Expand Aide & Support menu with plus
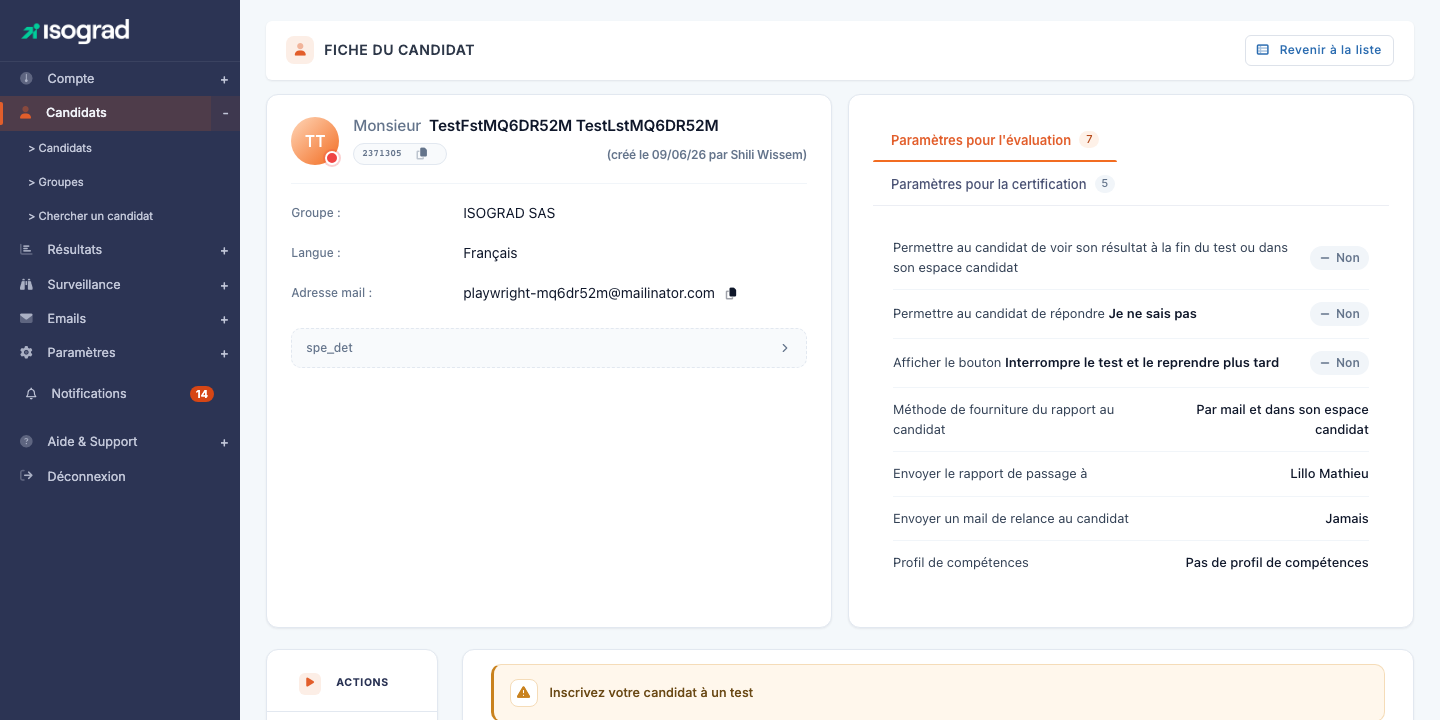 [x=224, y=442]
